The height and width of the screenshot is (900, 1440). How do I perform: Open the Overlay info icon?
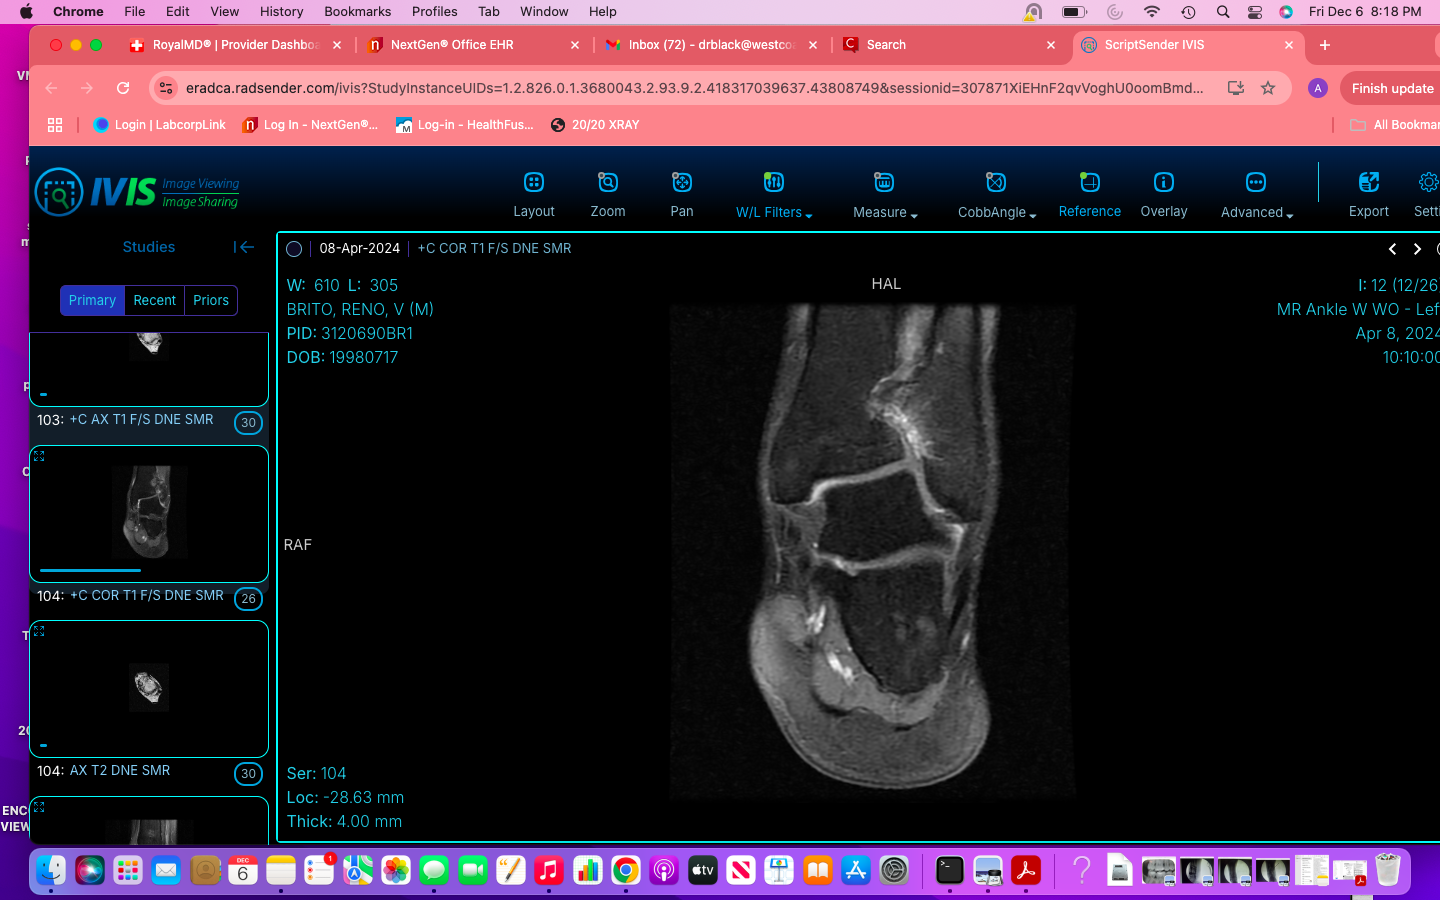pos(1163,183)
